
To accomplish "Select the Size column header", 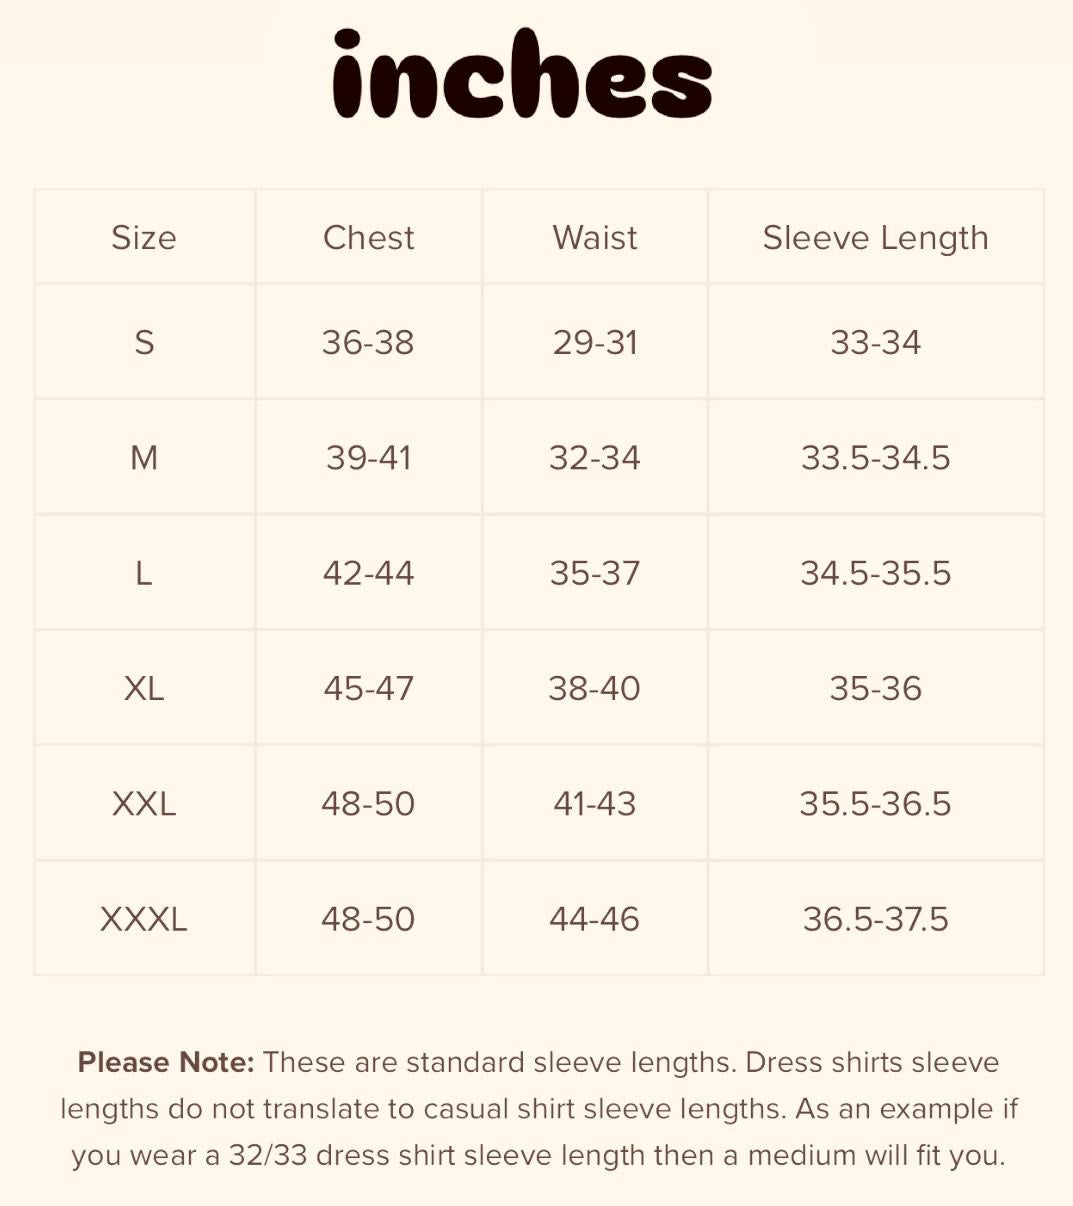I will 144,238.
